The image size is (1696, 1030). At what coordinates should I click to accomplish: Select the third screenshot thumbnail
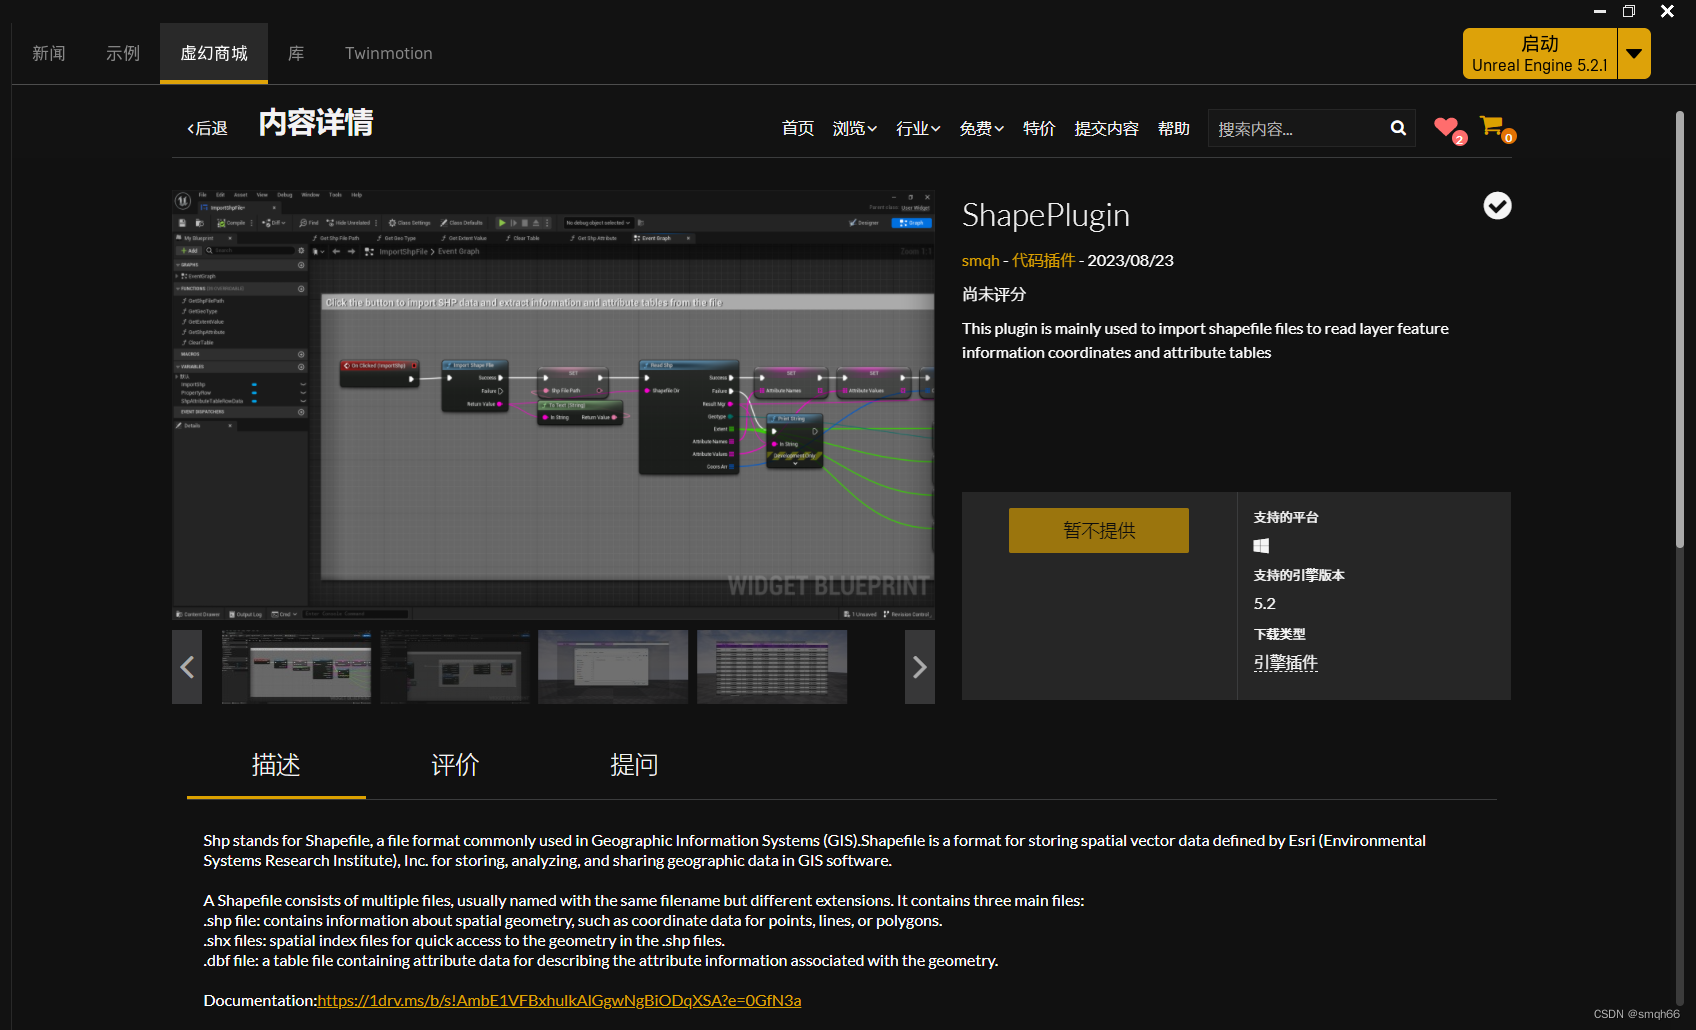coord(613,667)
